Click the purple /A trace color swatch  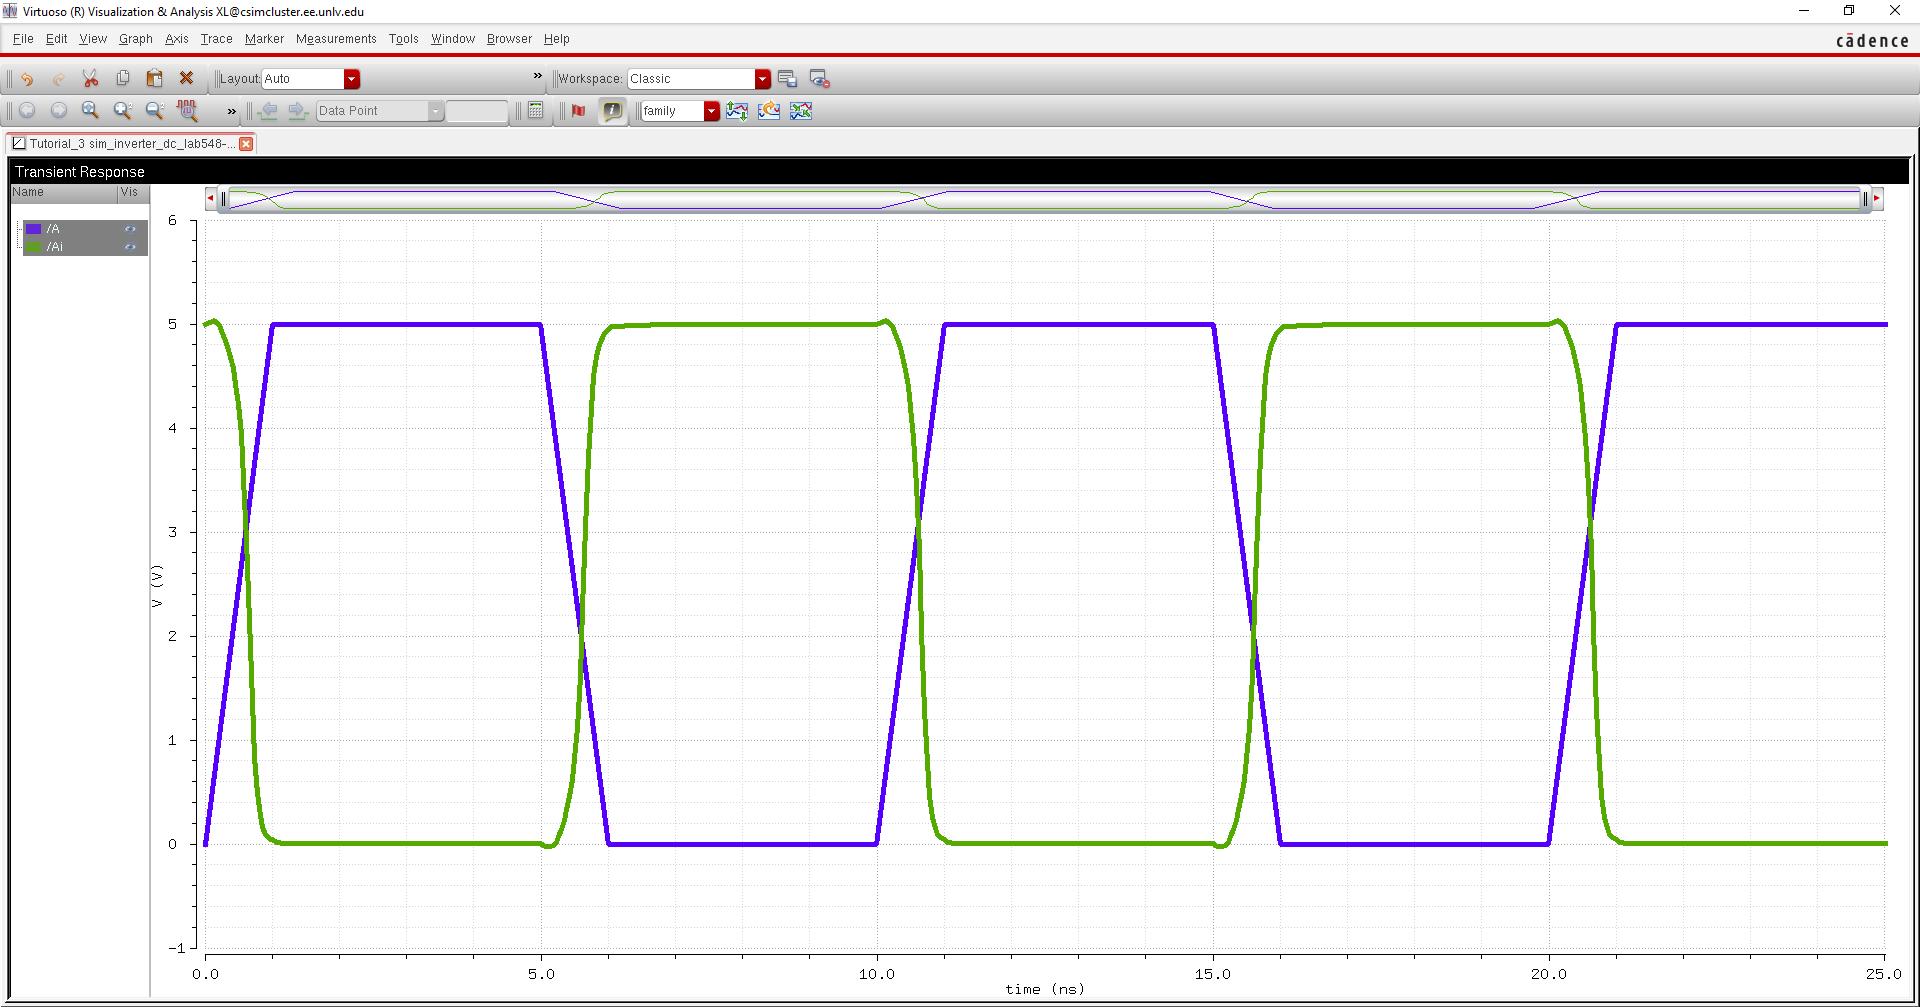[x=34, y=229]
